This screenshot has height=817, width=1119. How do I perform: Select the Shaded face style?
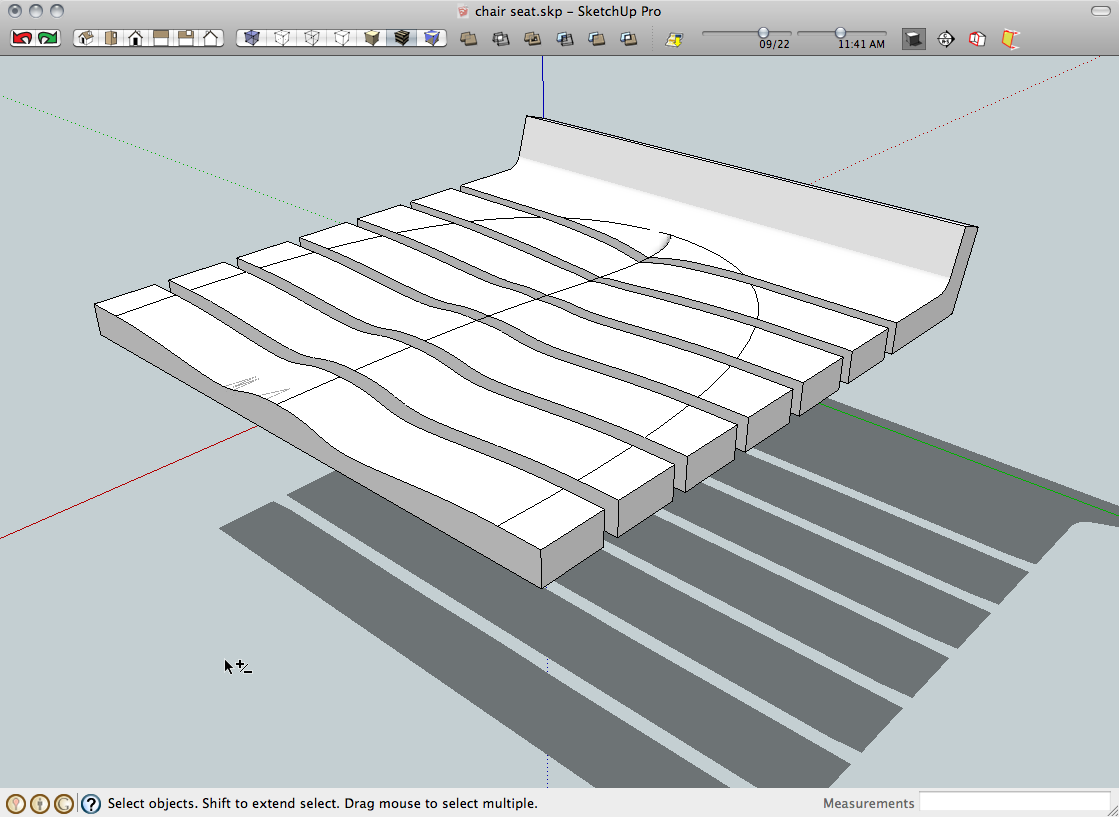pos(372,38)
